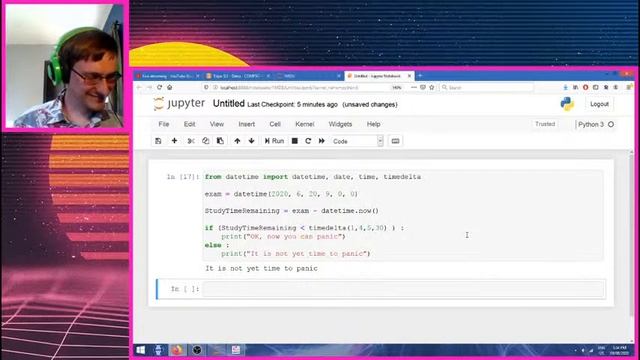Click the Jupyter logo to go home

[179, 104]
